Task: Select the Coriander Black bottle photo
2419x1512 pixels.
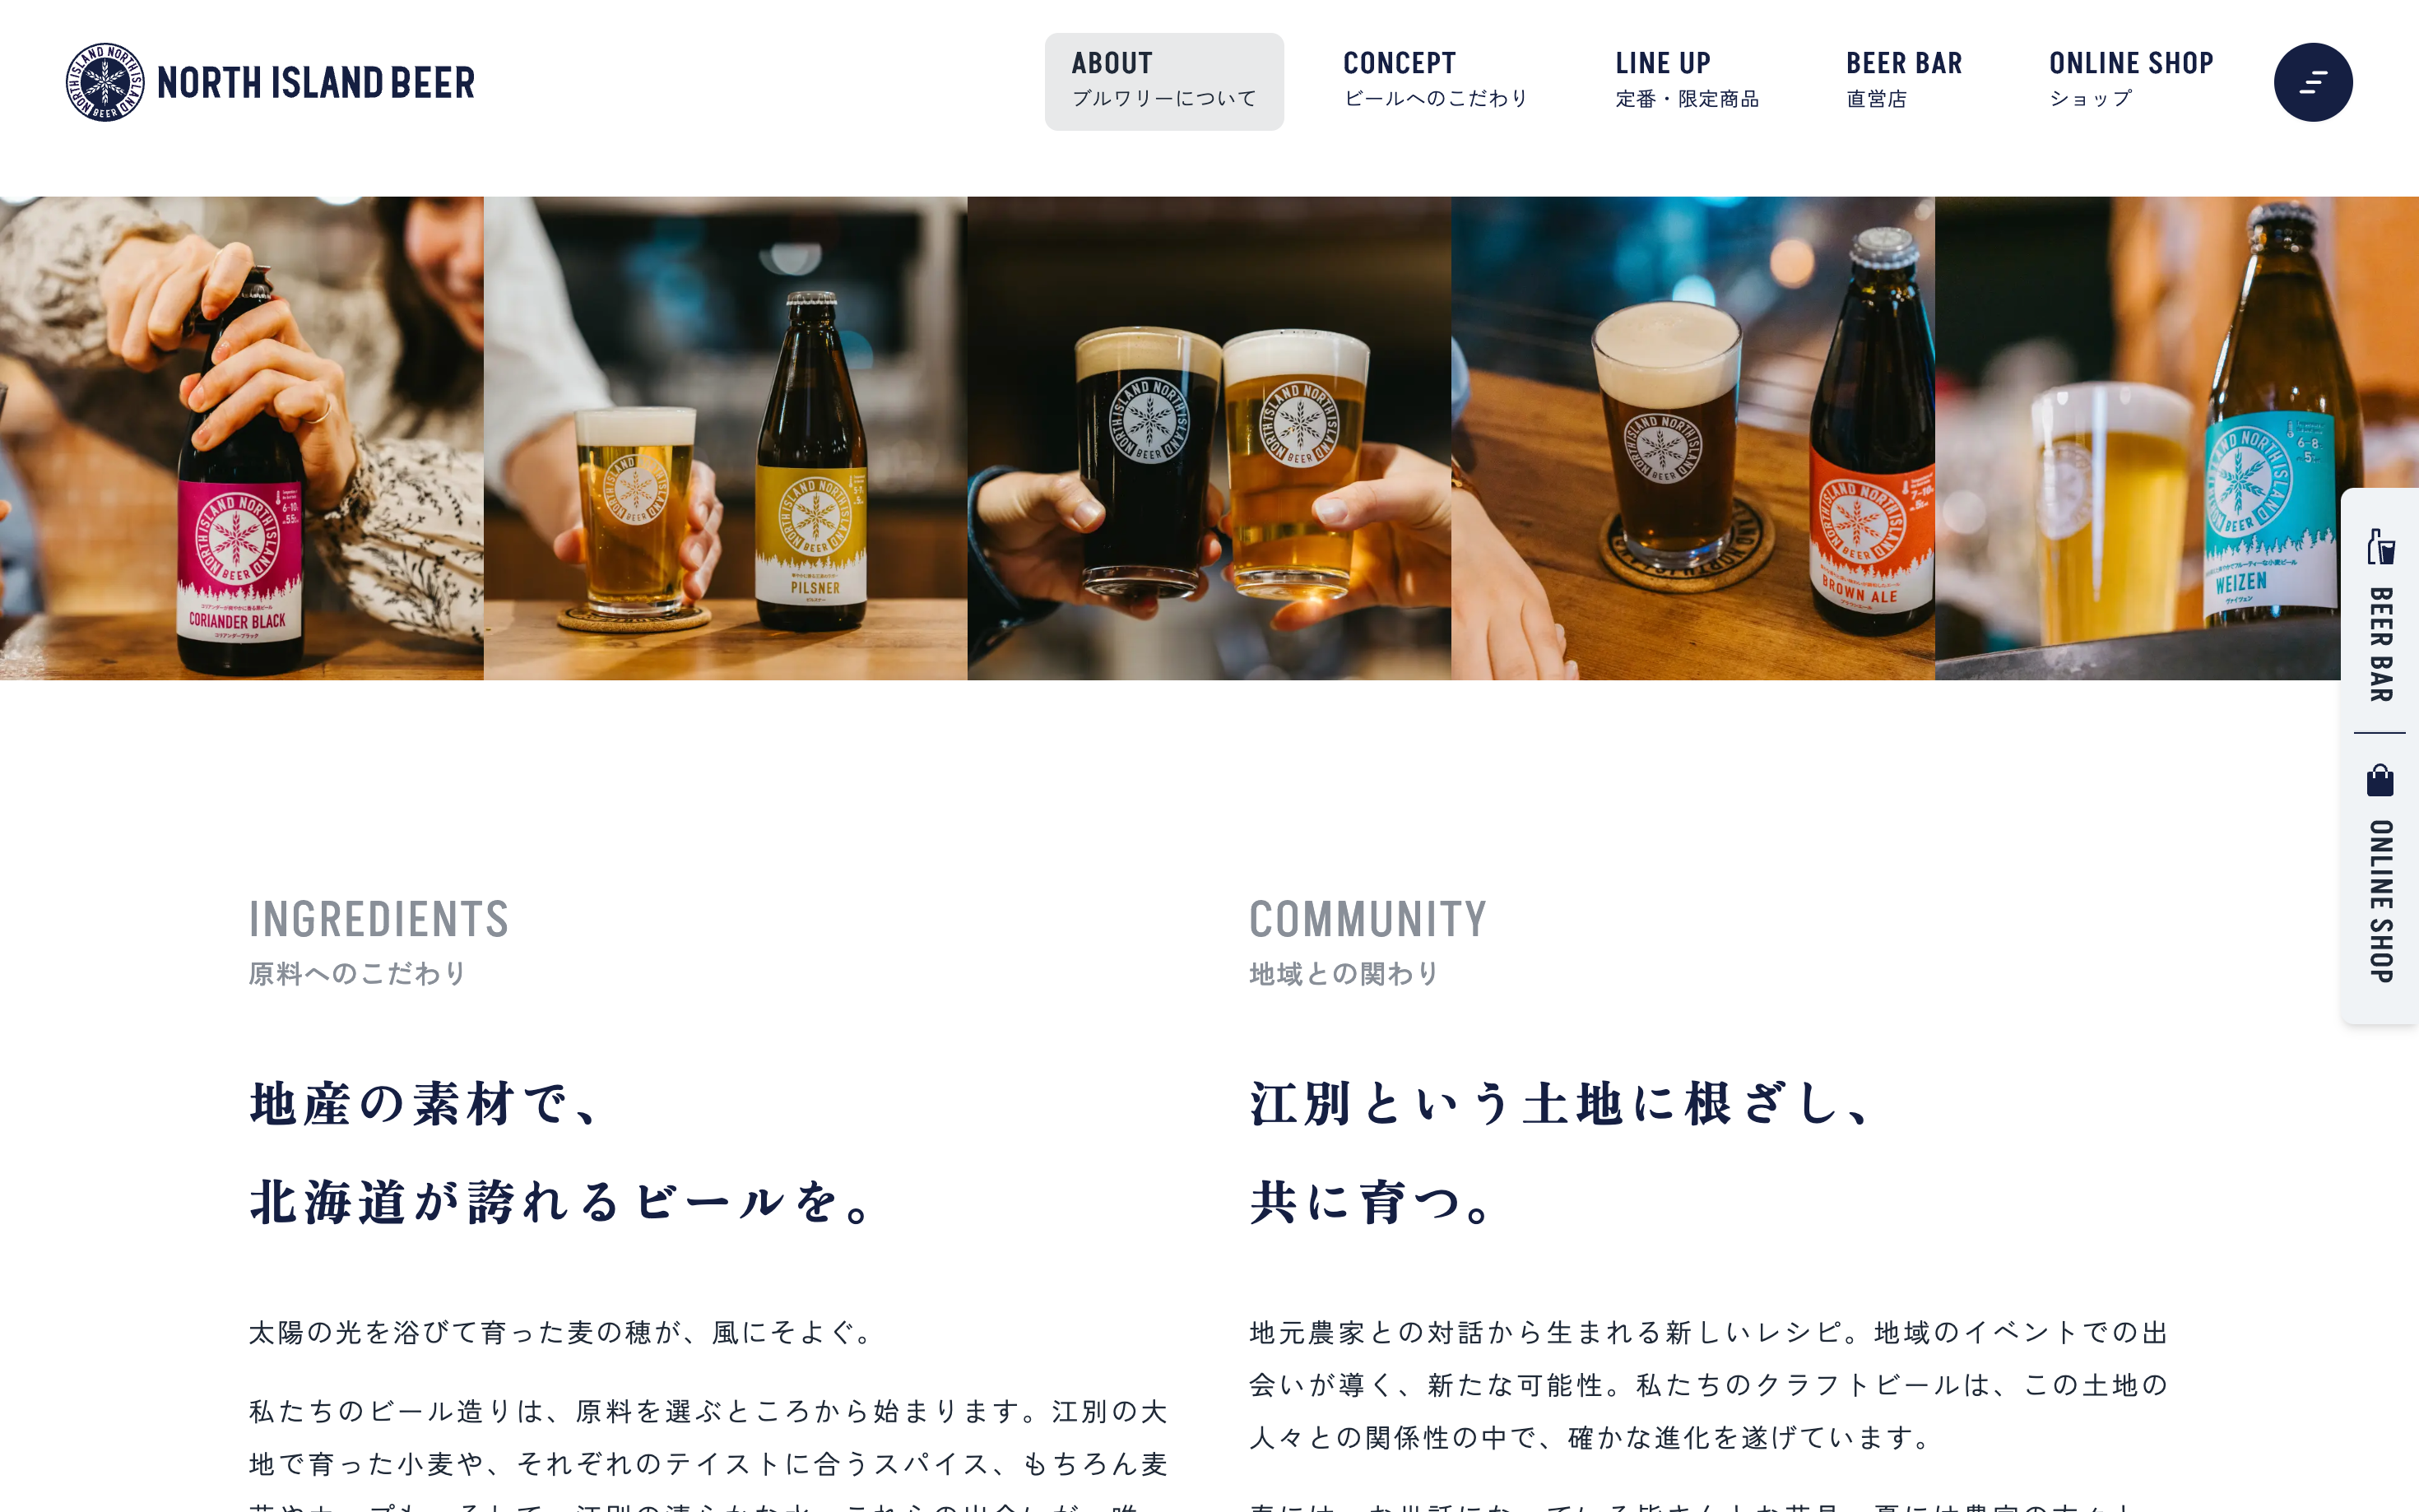Action: (x=241, y=438)
